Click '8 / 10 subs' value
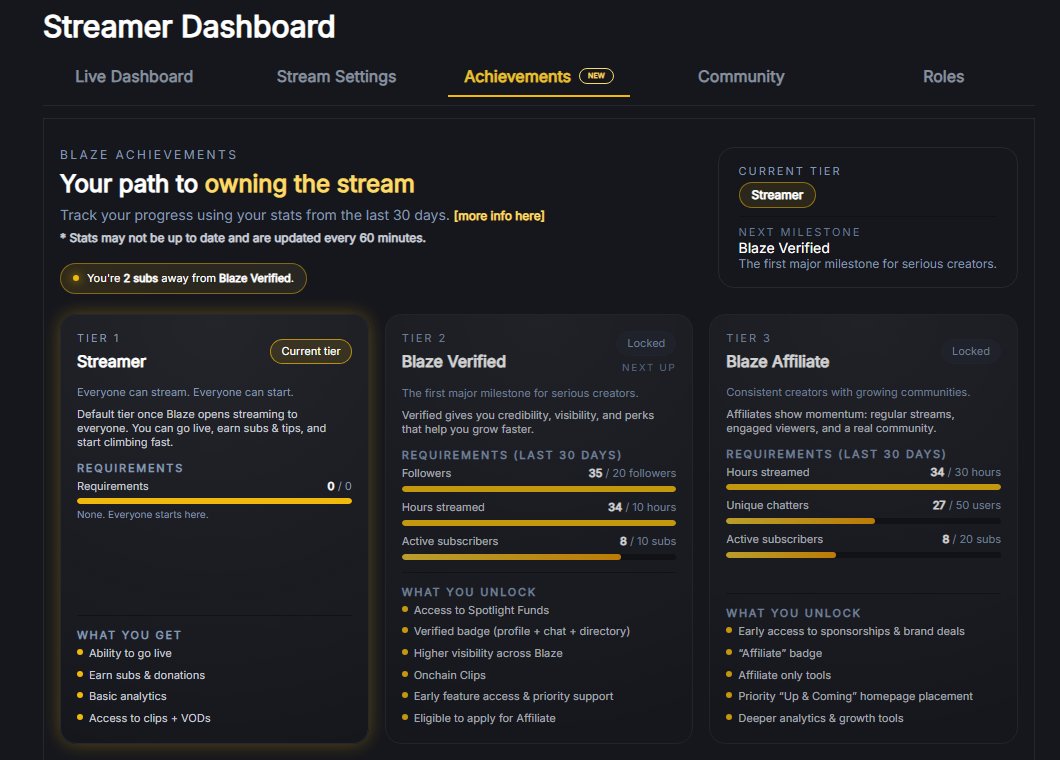Screen dimensions: 1060x760 pos(648,541)
